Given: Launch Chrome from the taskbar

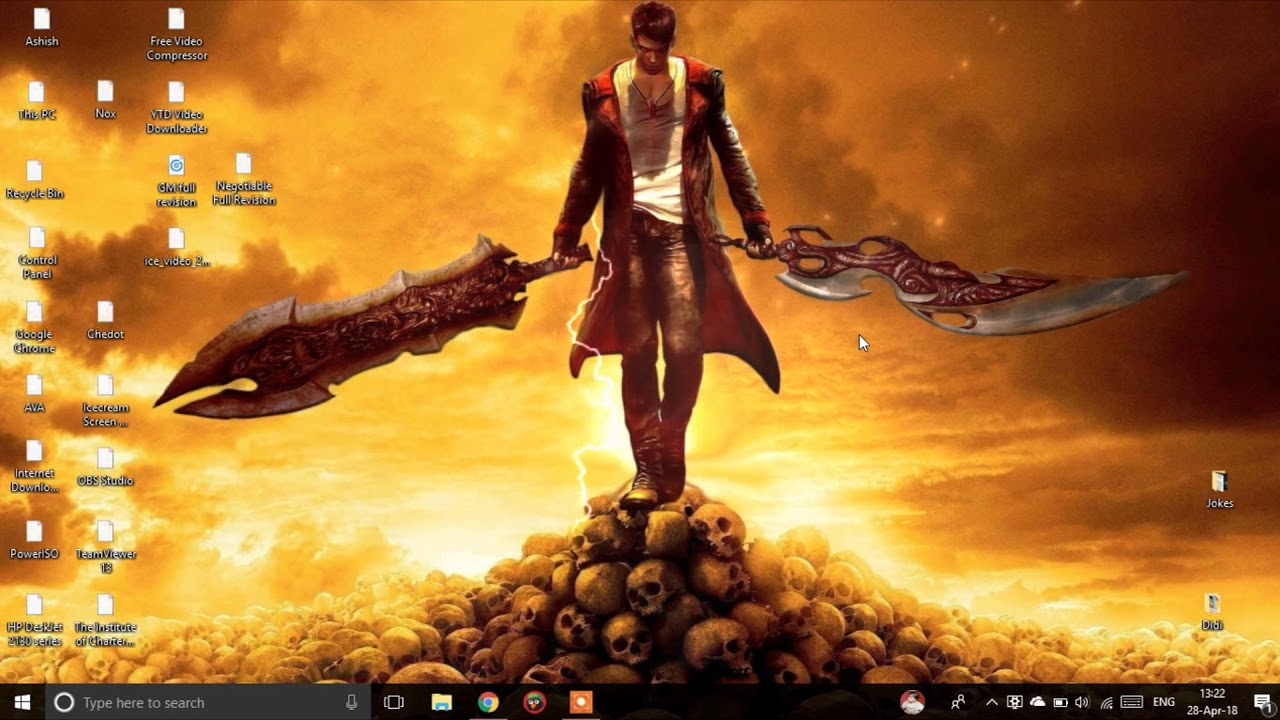Looking at the screenshot, I should click(x=488, y=702).
